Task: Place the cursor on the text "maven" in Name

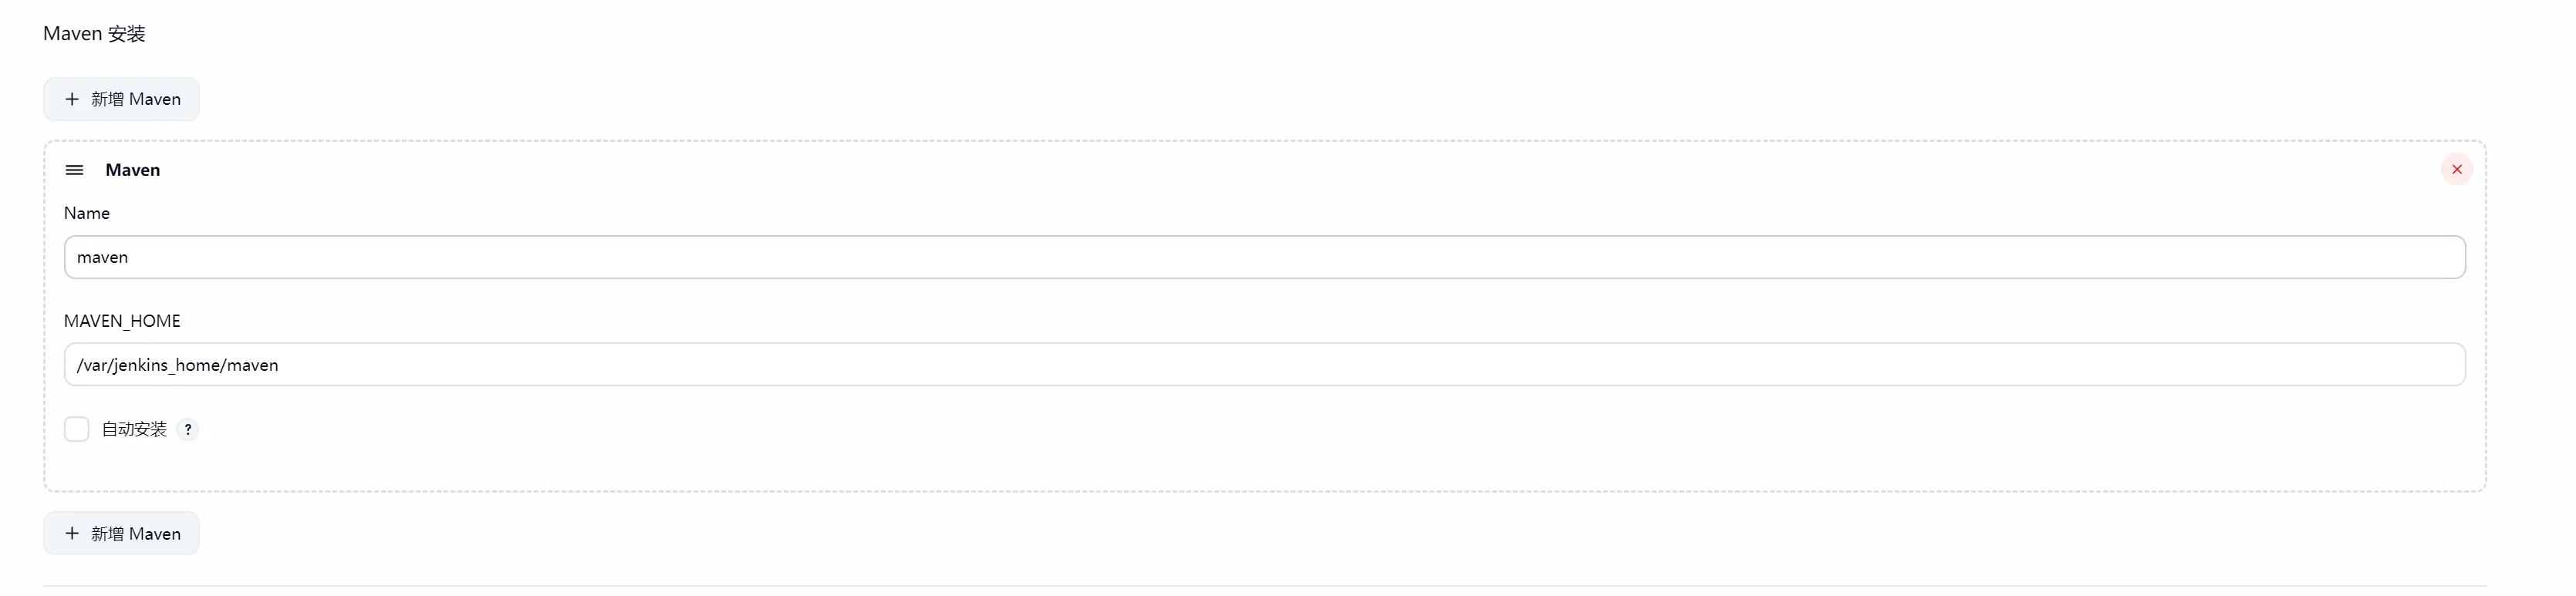Action: pos(103,257)
